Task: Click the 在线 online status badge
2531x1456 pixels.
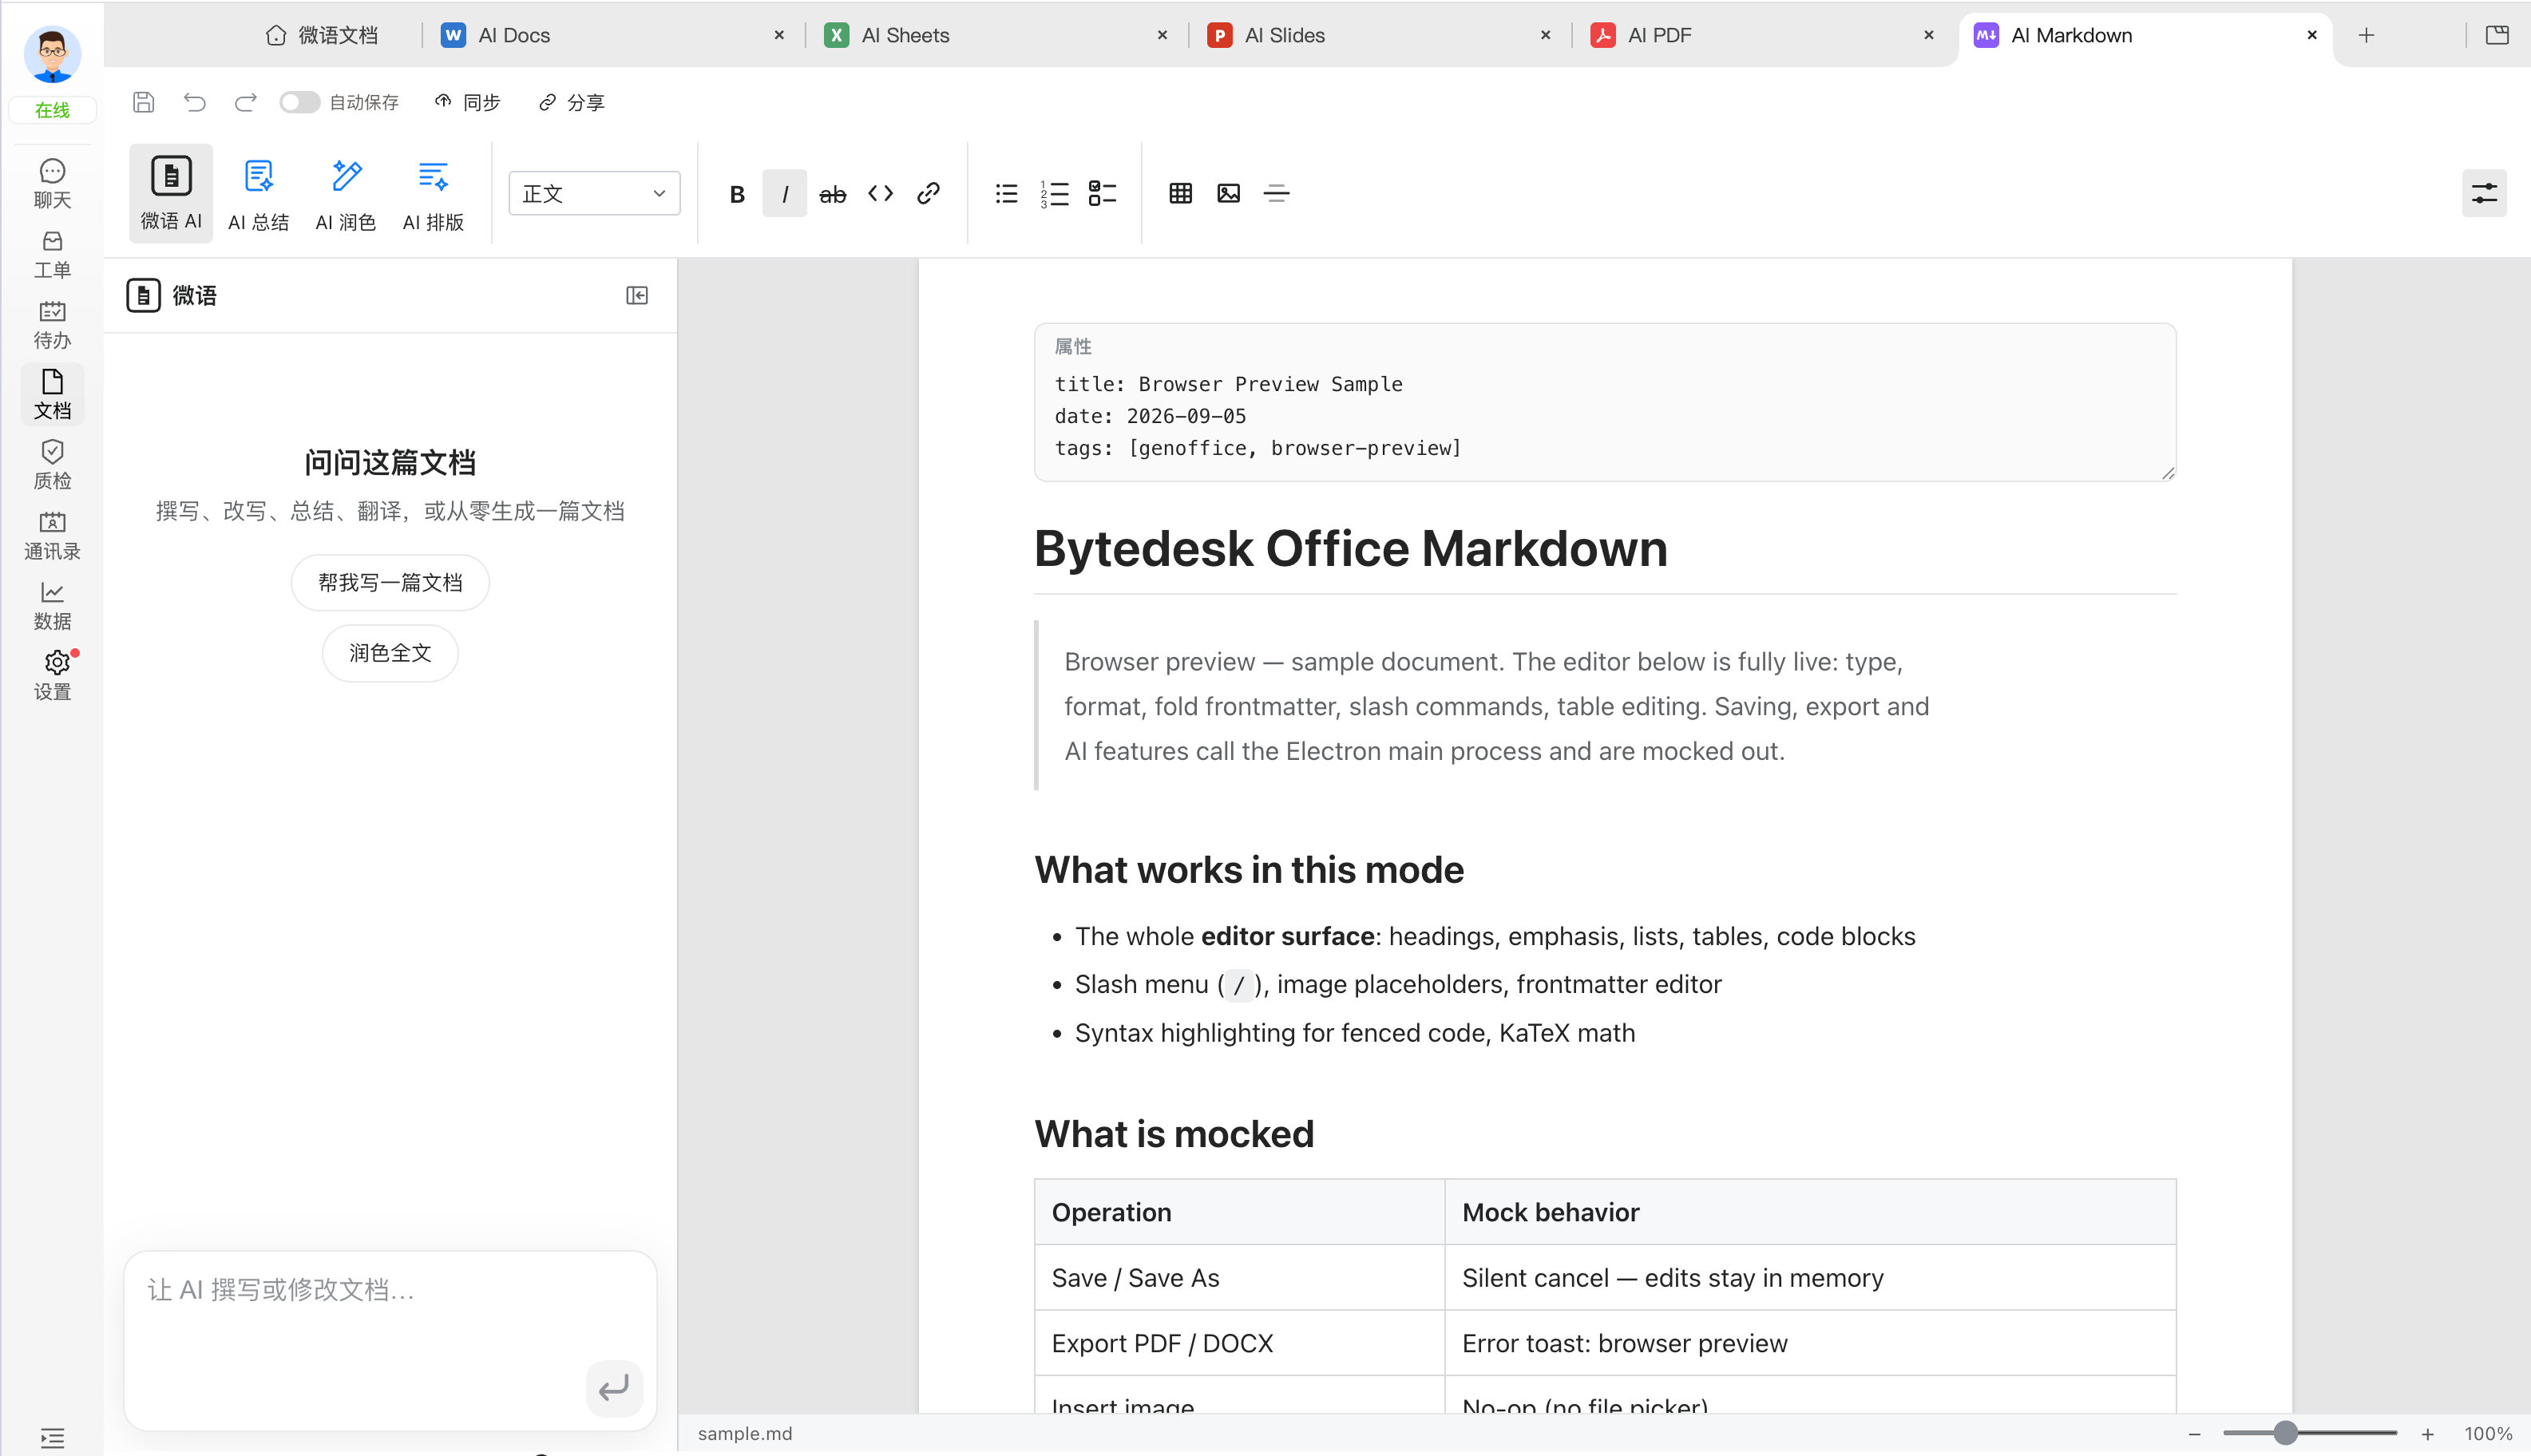Action: (52, 110)
